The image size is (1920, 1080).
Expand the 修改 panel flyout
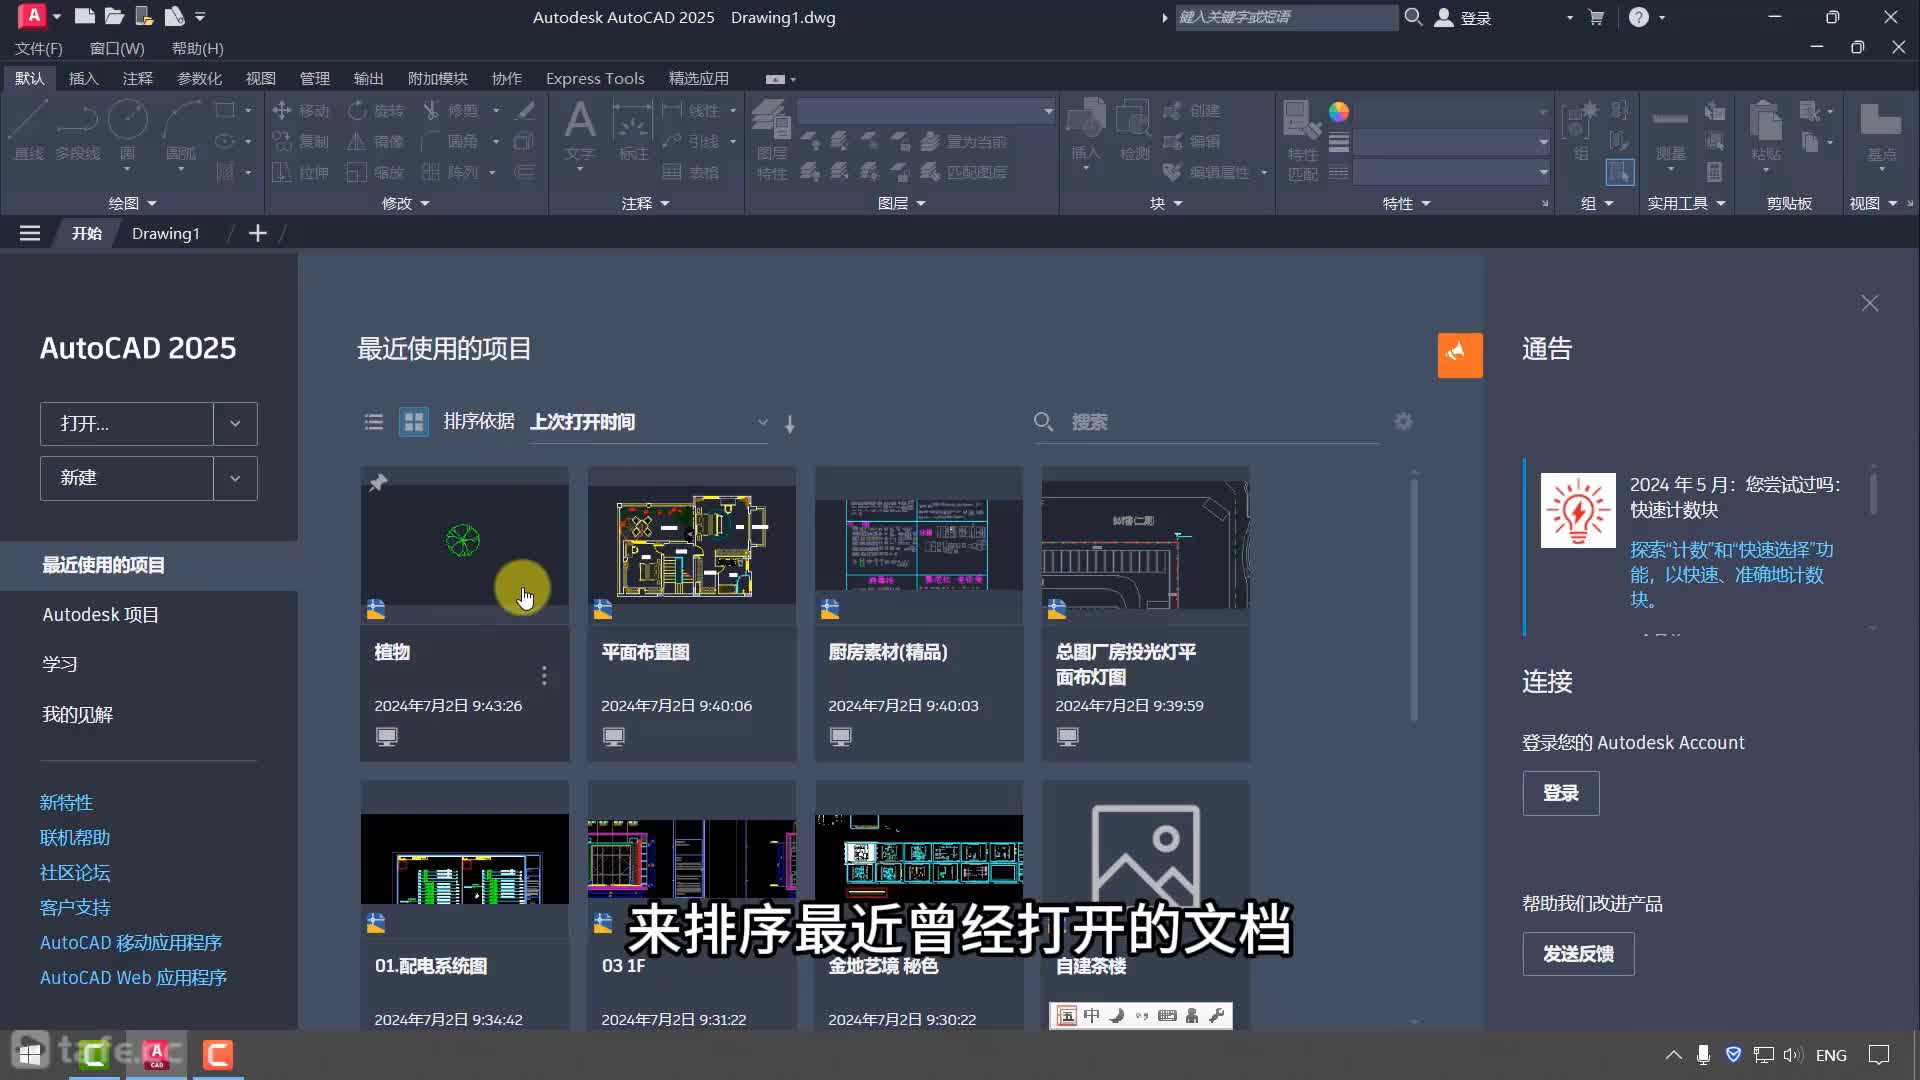pos(405,203)
